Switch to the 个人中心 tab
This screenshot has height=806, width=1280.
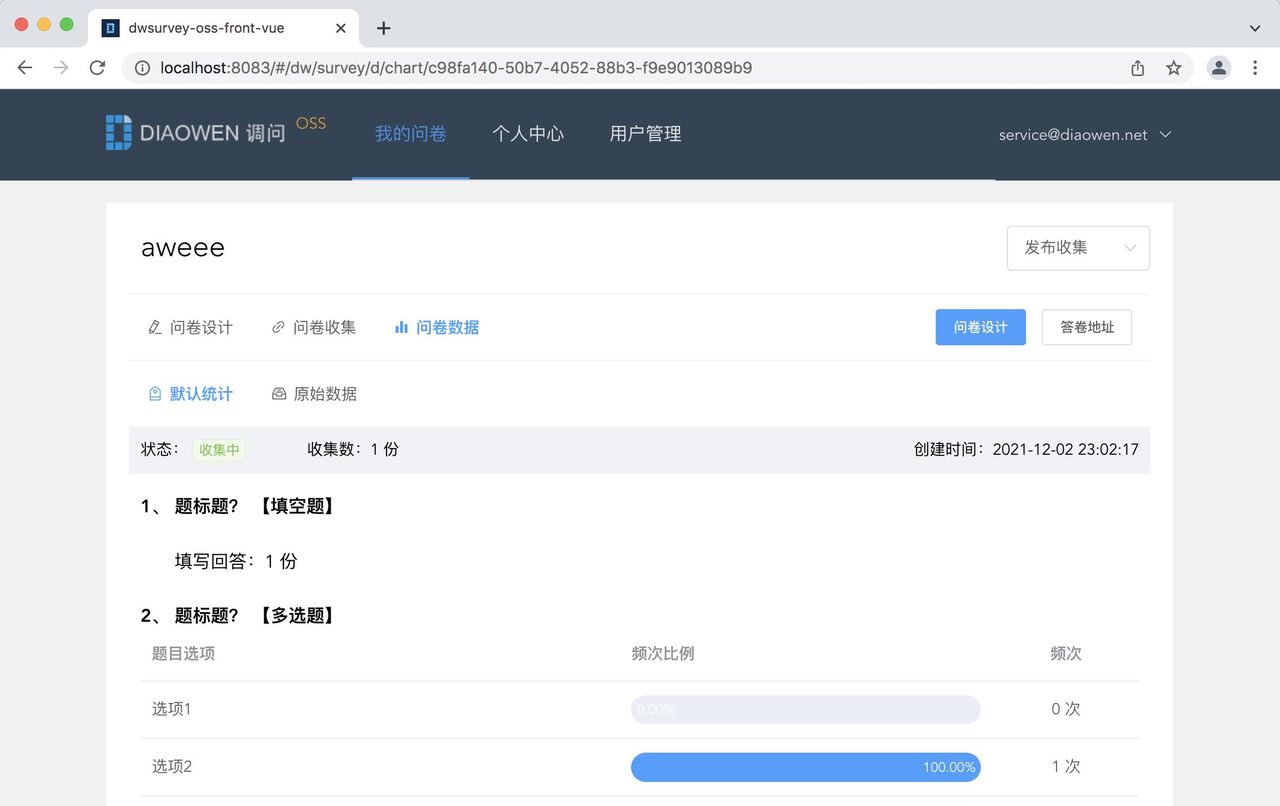coord(528,133)
